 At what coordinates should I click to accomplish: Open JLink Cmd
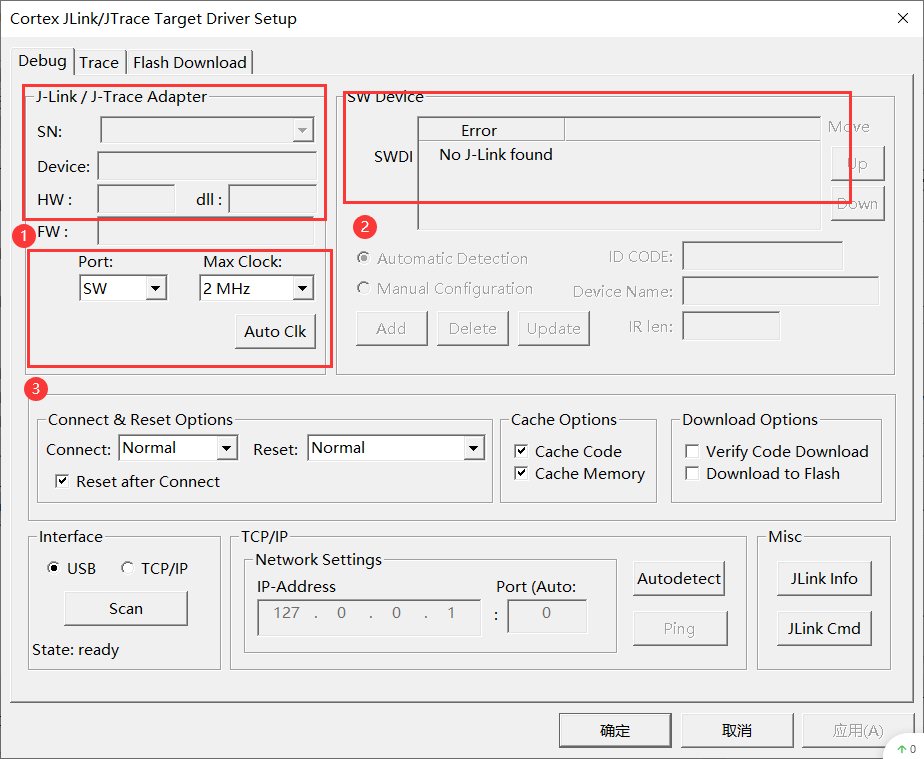tap(824, 628)
